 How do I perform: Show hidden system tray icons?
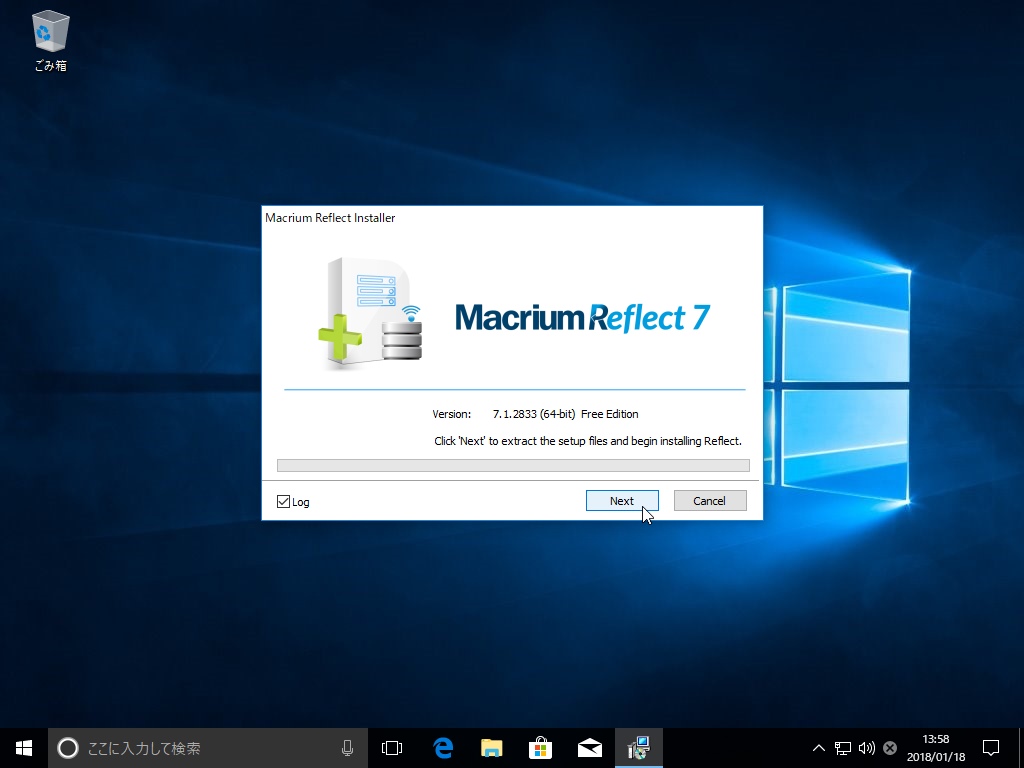pos(818,748)
